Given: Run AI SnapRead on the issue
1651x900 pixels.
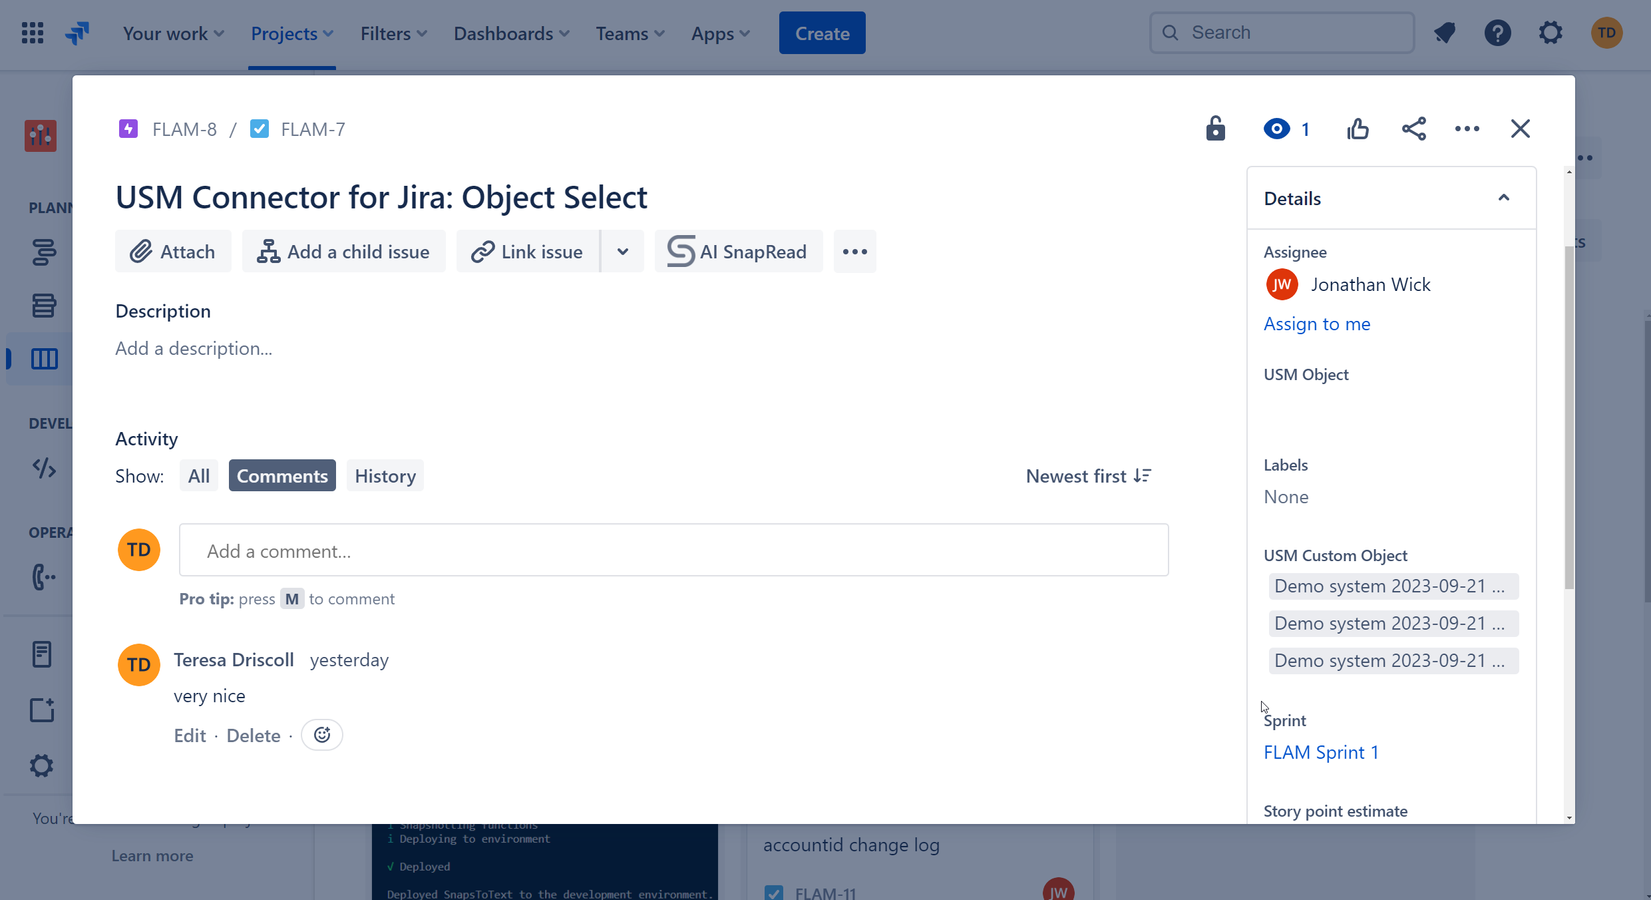Looking at the screenshot, I should pyautogui.click(x=738, y=251).
